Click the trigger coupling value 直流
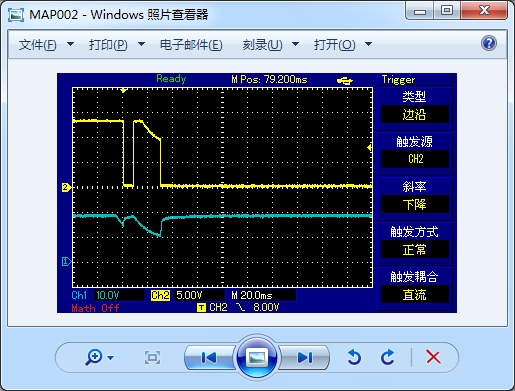Screen dimensions: 515x391 click(414, 295)
